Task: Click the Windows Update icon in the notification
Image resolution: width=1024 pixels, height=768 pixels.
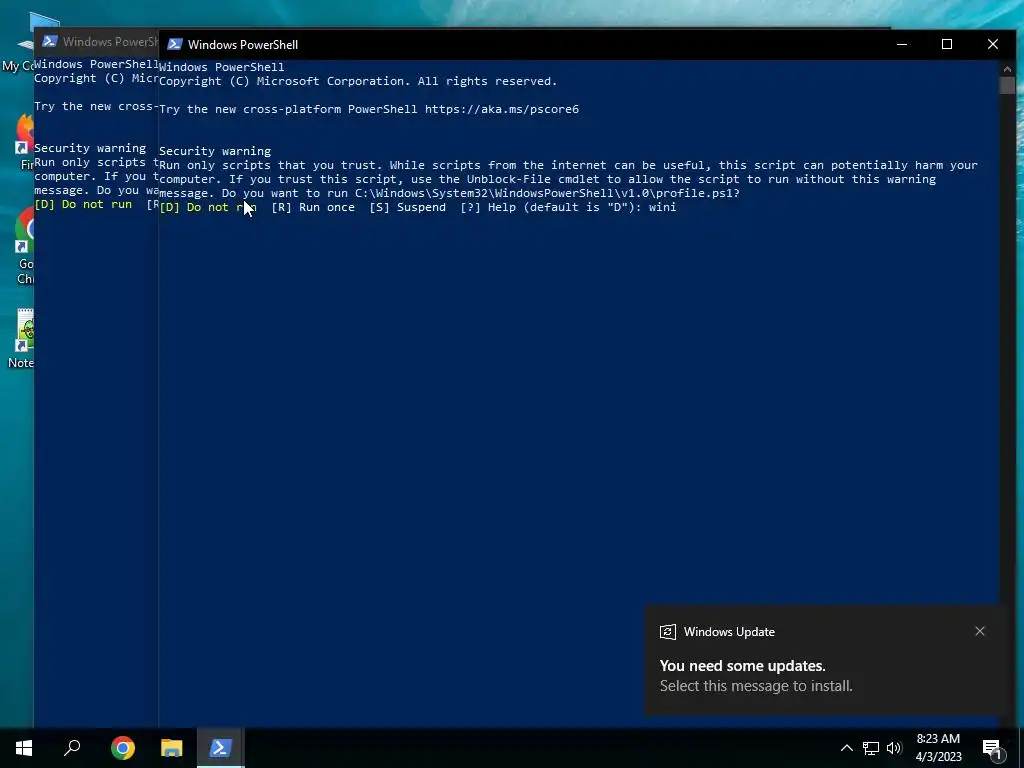Action: click(x=667, y=632)
